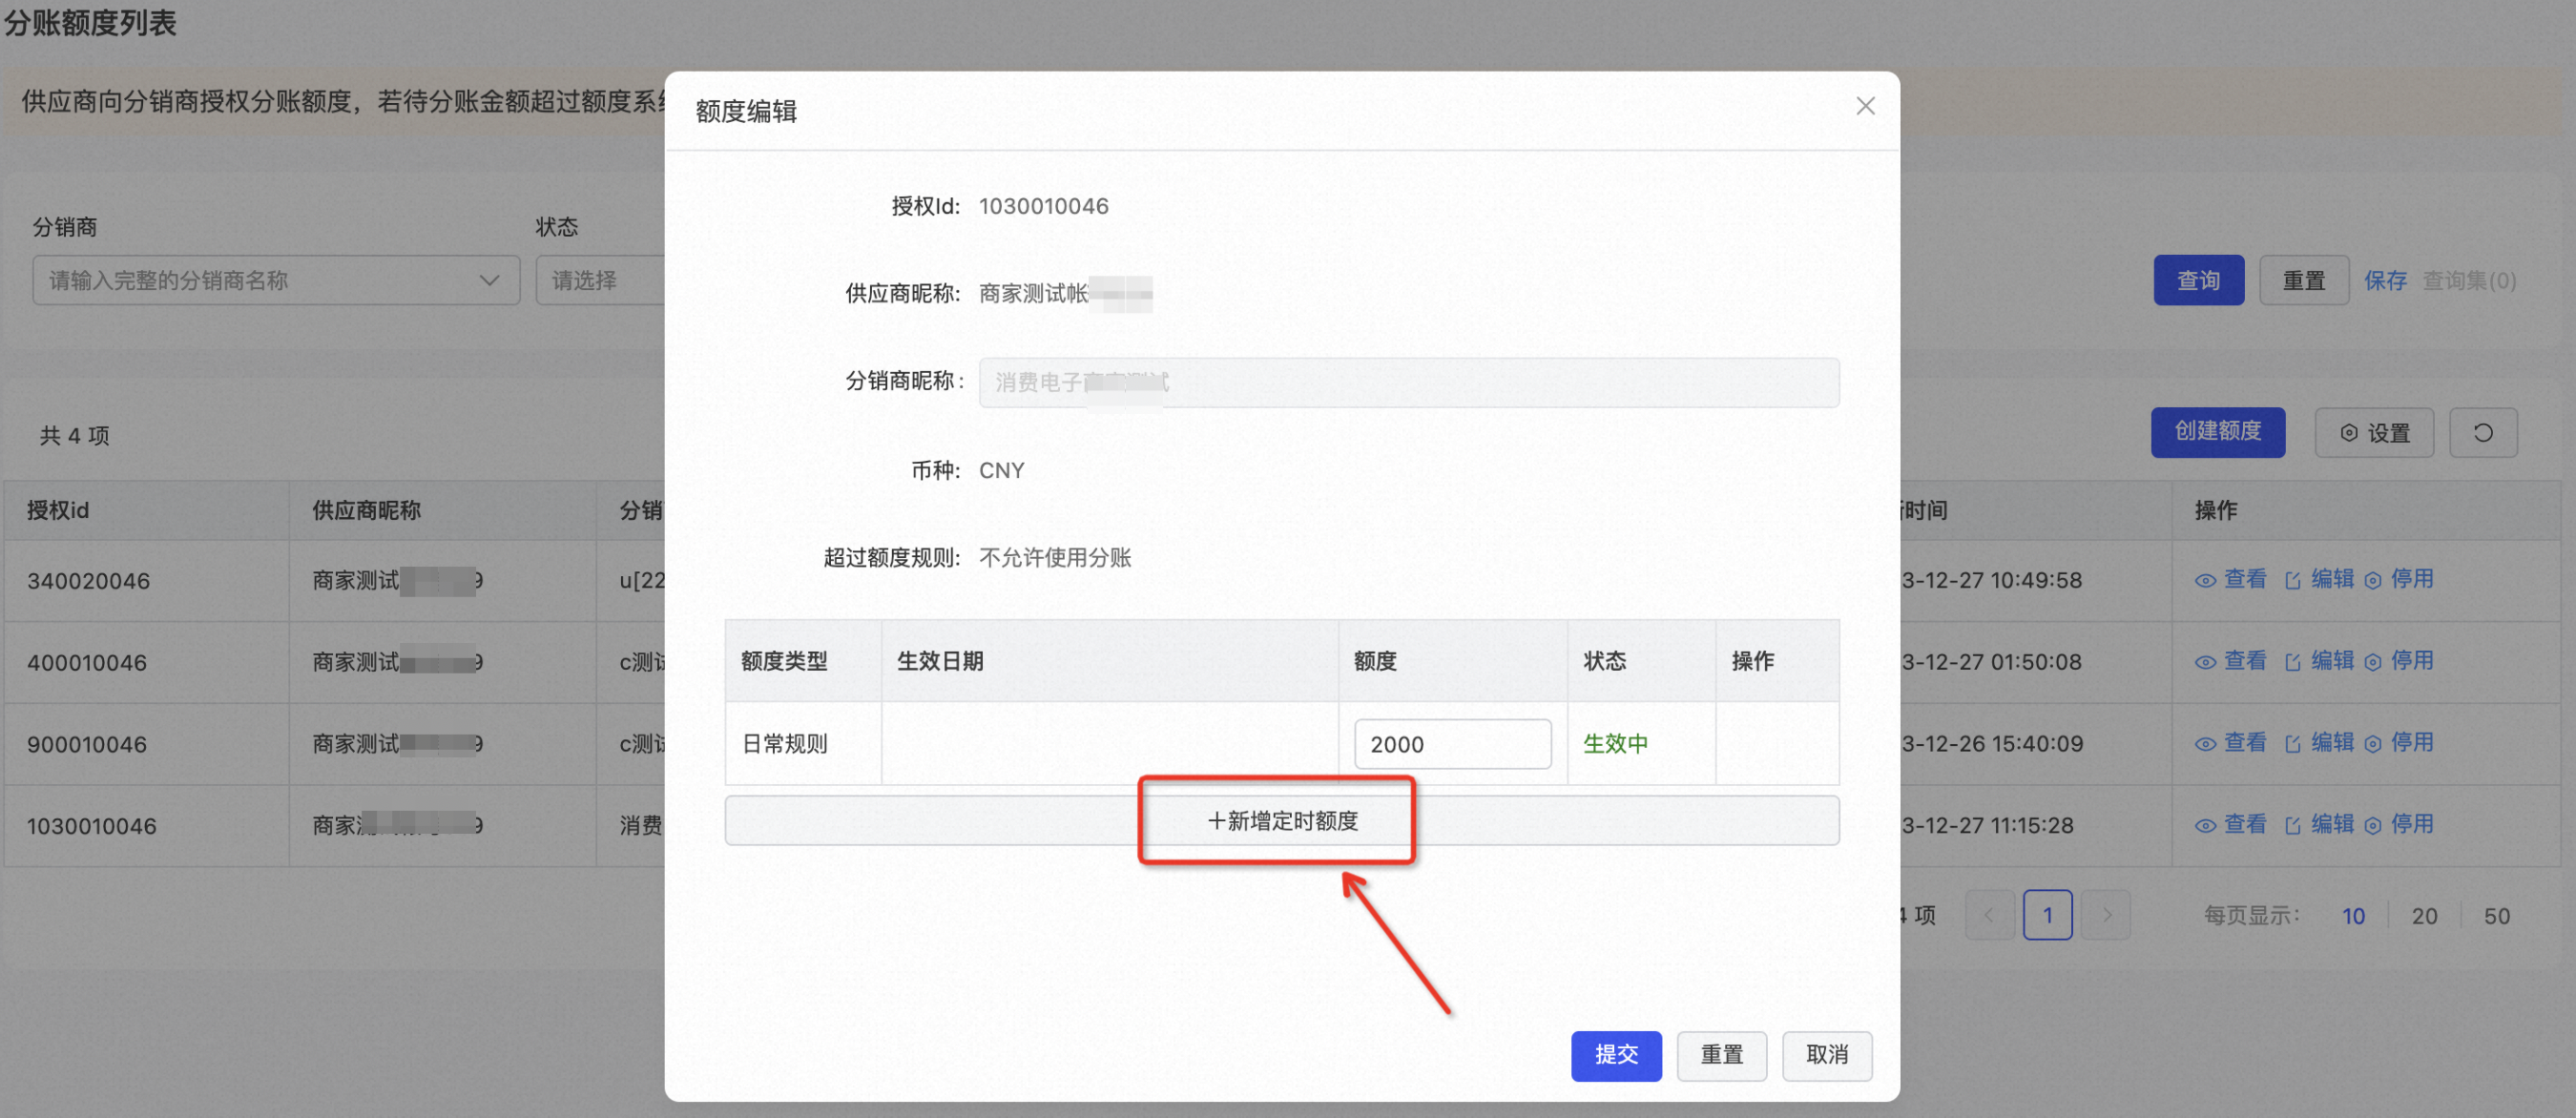View the row dated 3-12-26 15:40:09 via 查看
2576x1118 pixels.
[x=2231, y=743]
